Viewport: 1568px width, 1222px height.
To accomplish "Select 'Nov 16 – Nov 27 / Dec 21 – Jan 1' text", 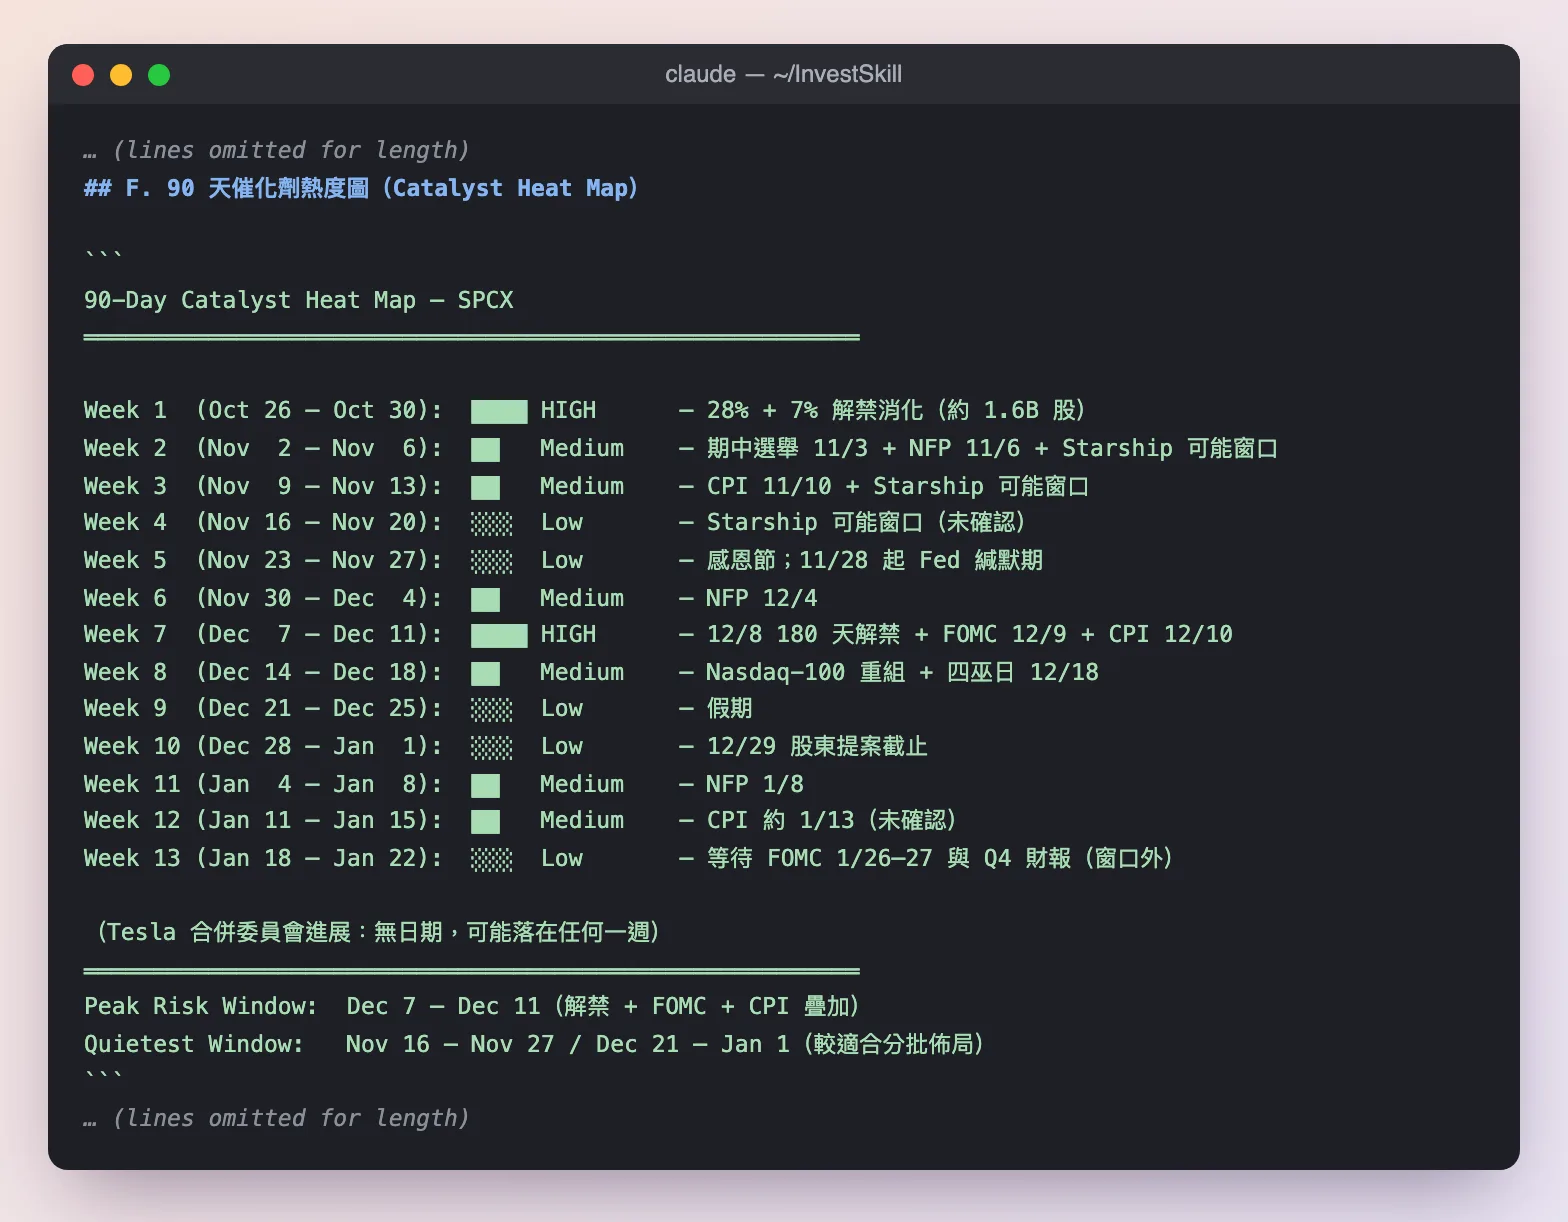I will click(568, 1044).
